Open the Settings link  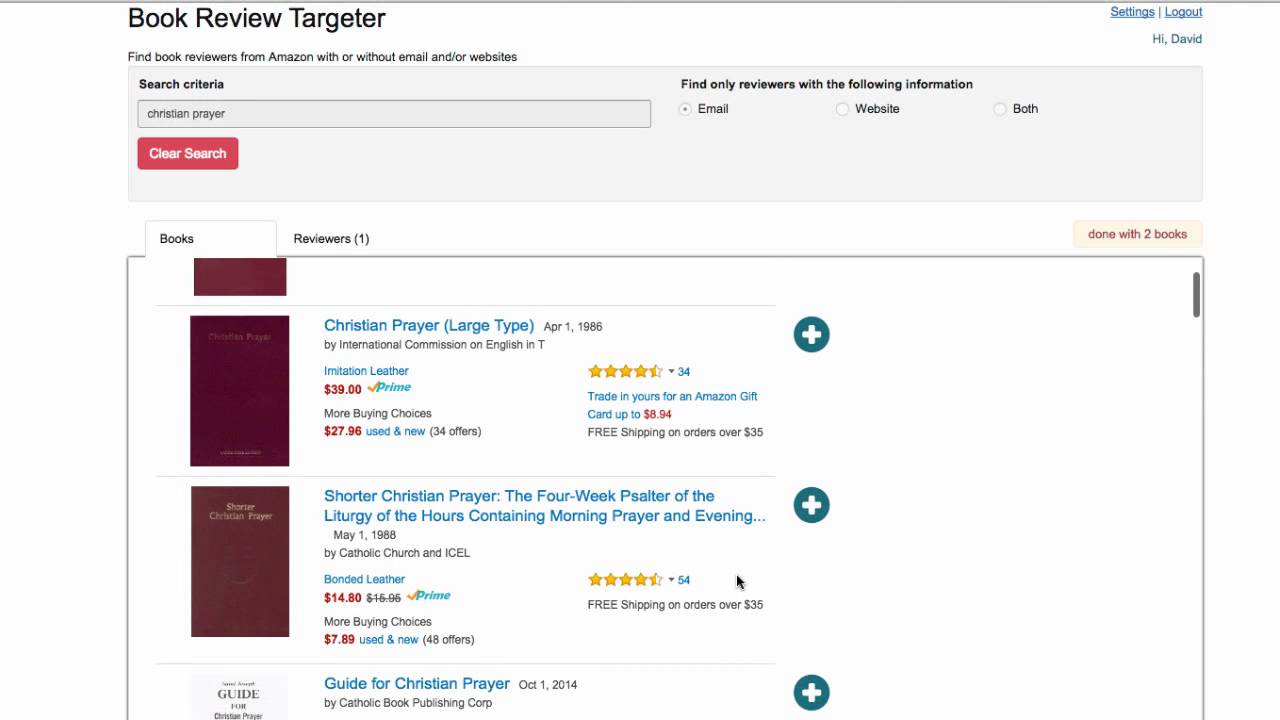(x=1132, y=12)
